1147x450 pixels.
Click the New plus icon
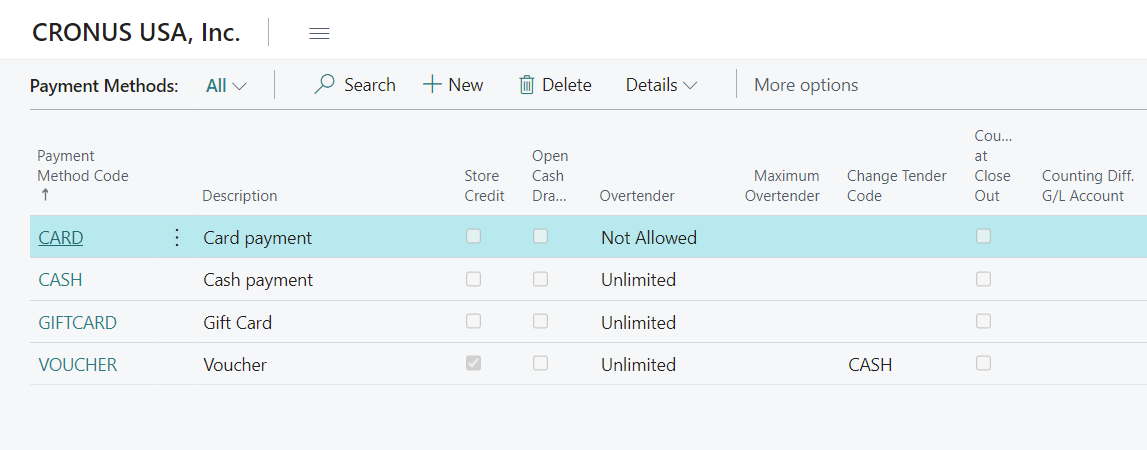432,85
